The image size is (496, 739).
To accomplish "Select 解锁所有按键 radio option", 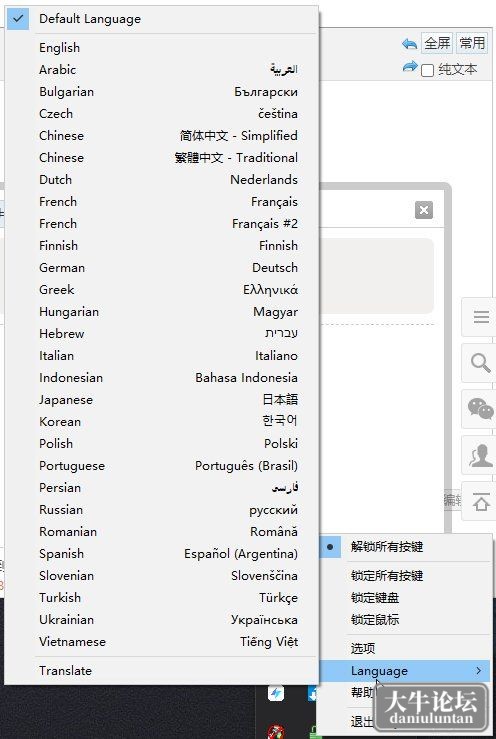I will coord(405,547).
